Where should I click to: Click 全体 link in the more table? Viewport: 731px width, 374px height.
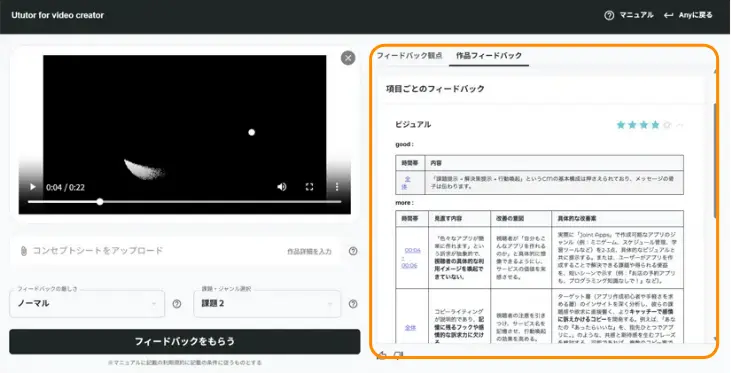(x=410, y=328)
